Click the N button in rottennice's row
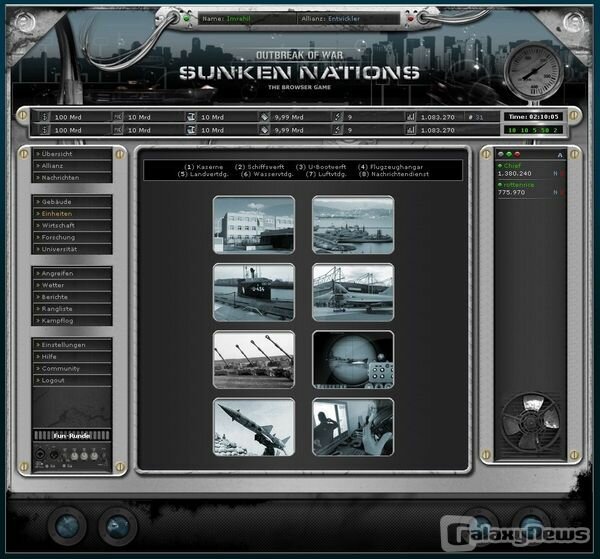 point(555,192)
